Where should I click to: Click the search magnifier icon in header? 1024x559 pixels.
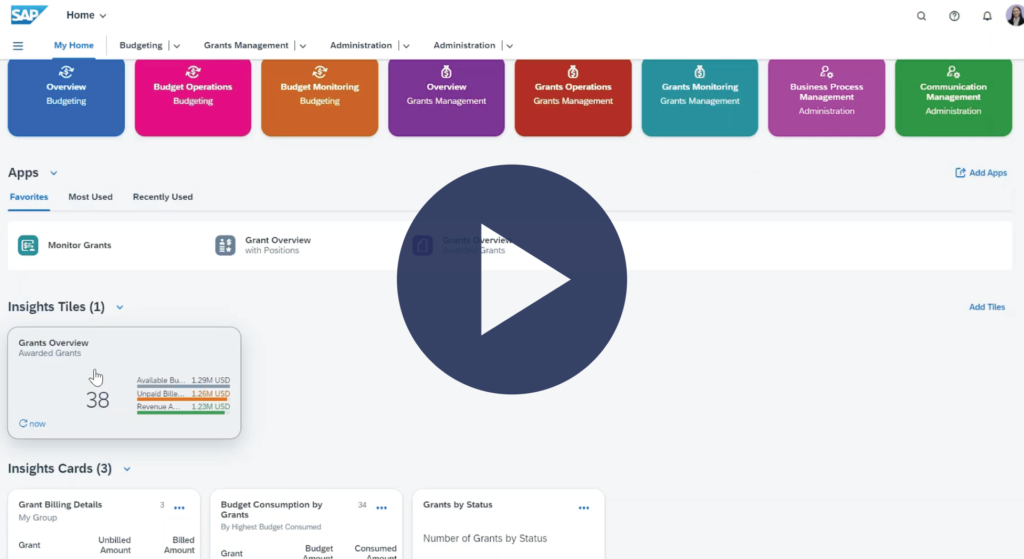pyautogui.click(x=921, y=16)
